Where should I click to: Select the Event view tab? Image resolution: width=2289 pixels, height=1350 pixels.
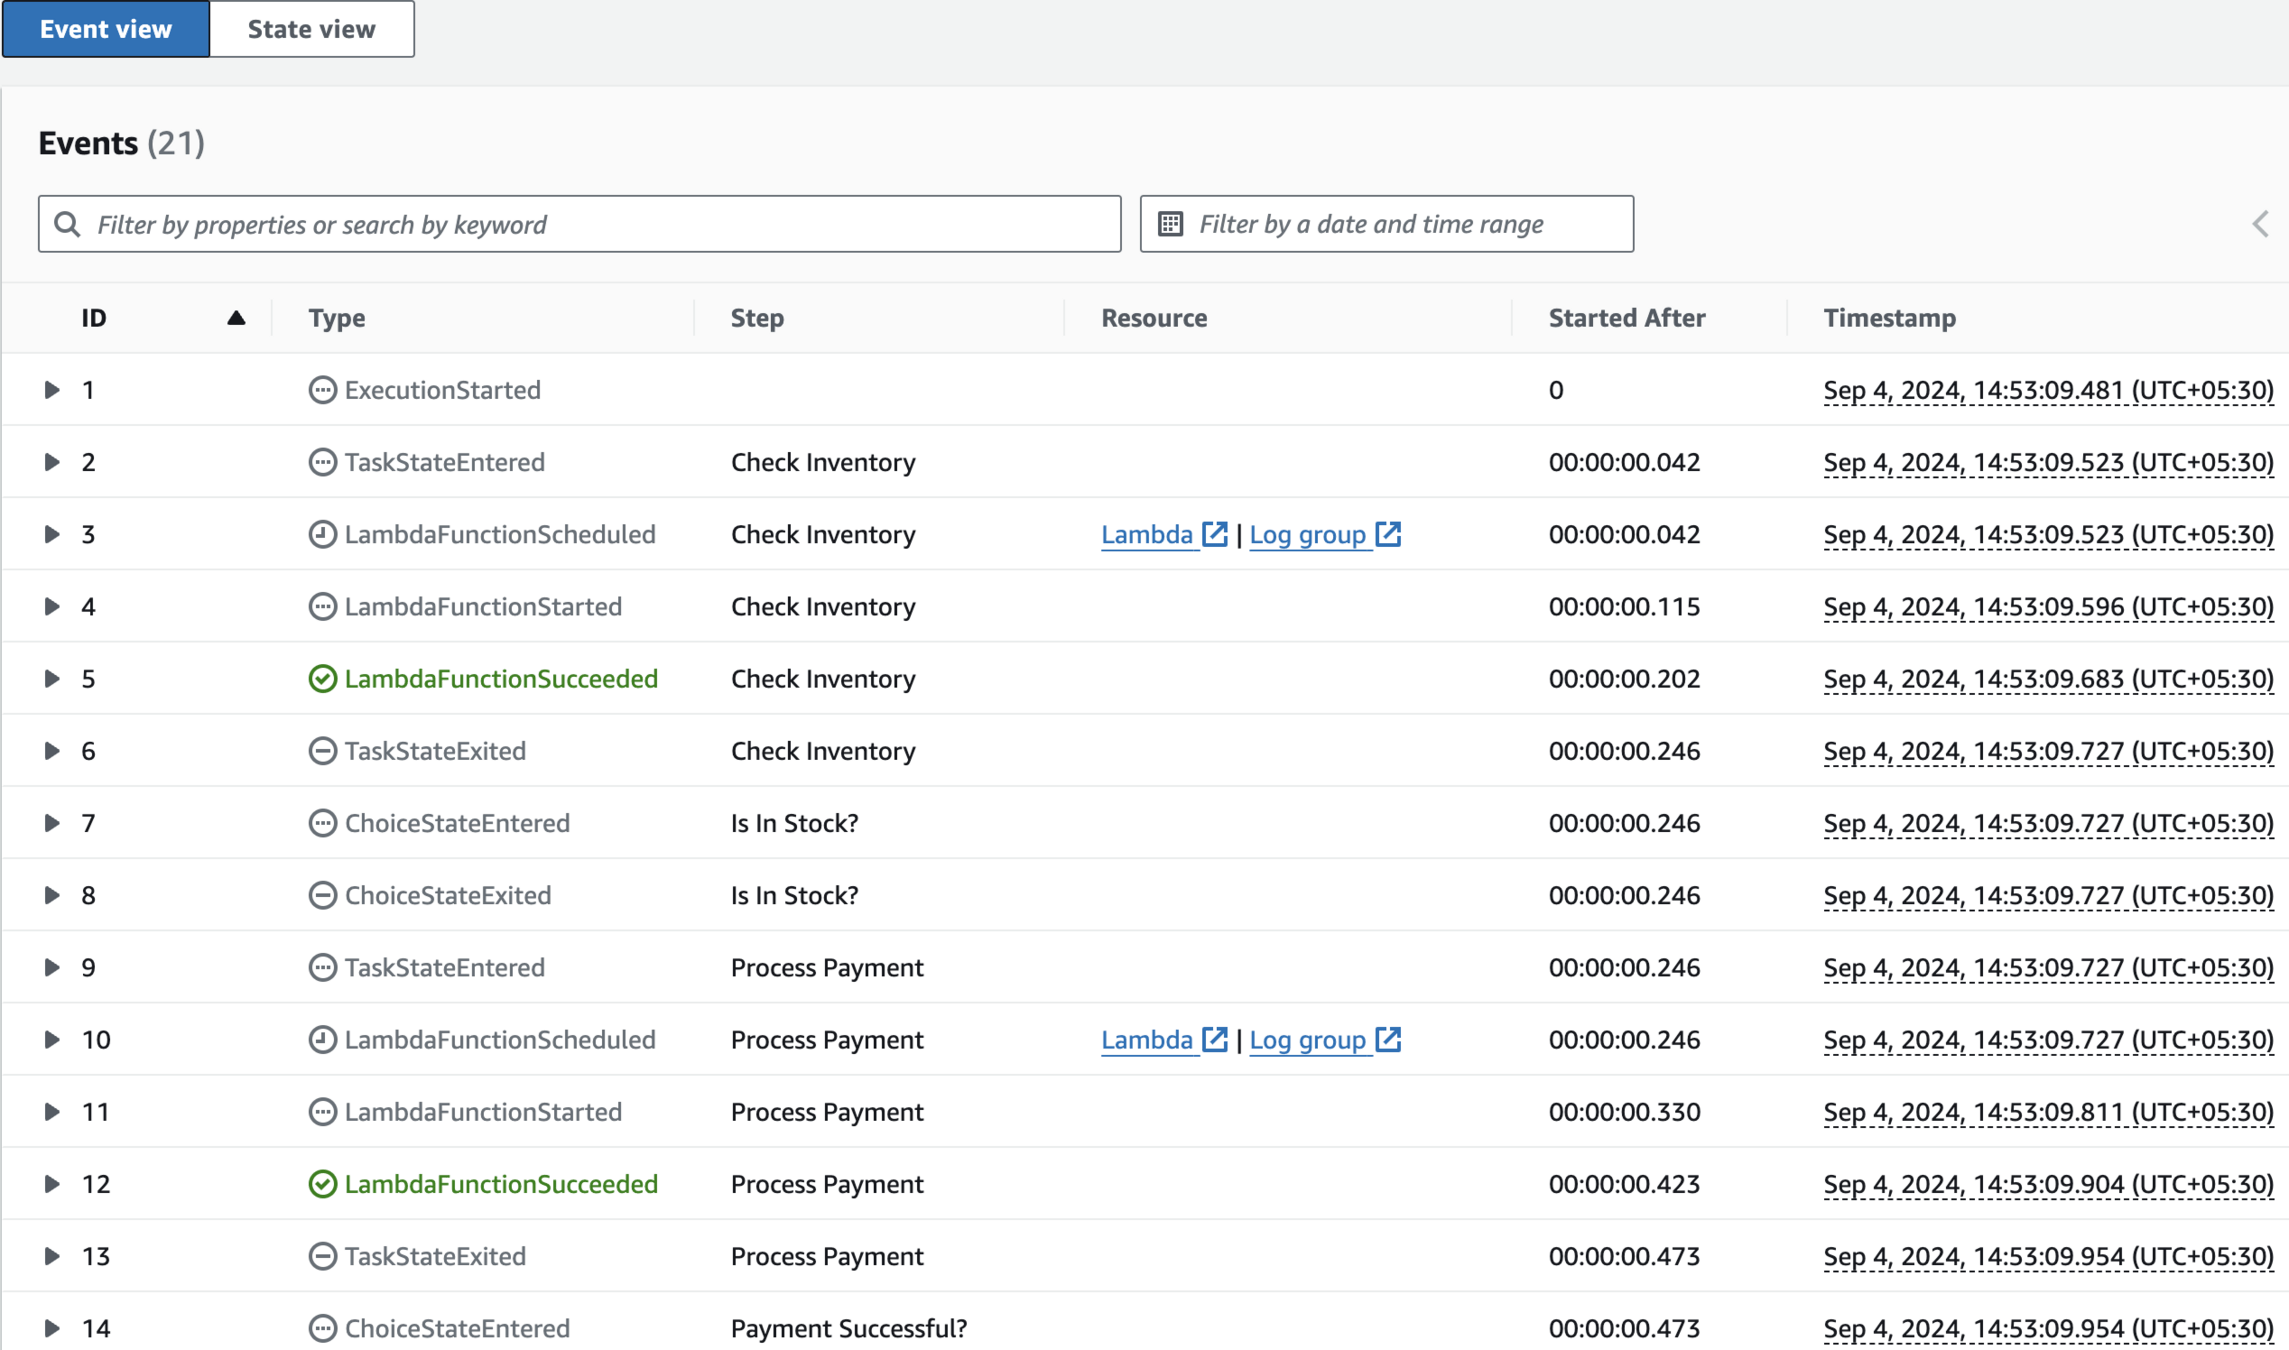tap(106, 29)
